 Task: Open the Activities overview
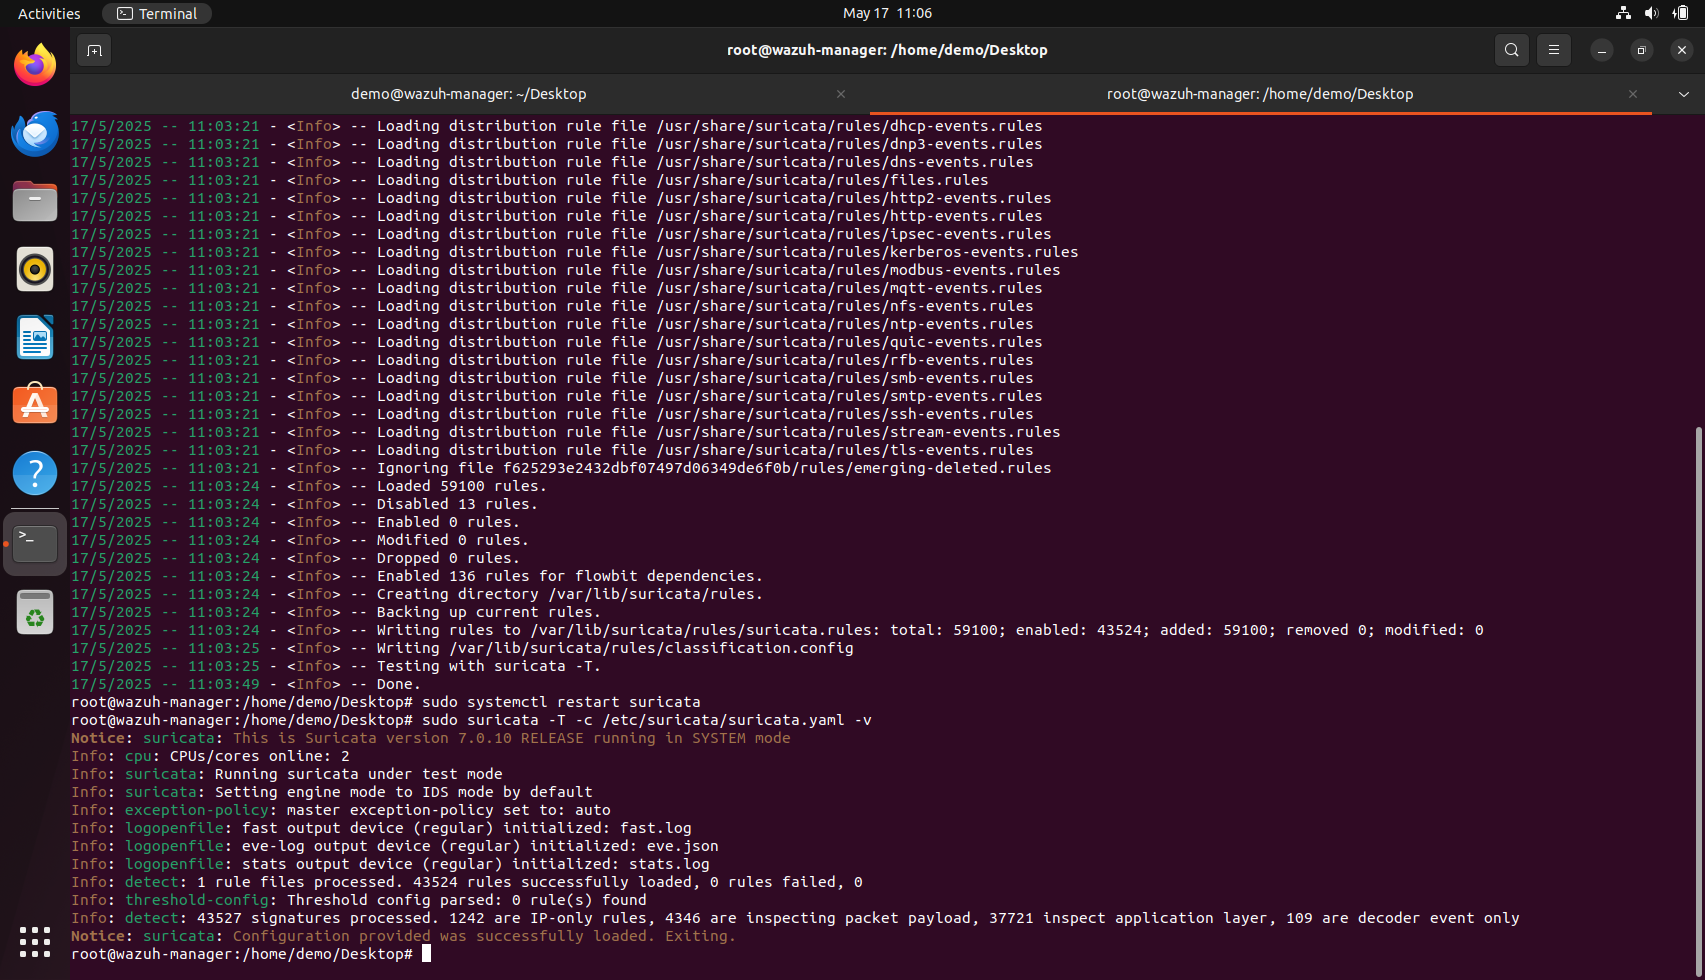pos(49,13)
